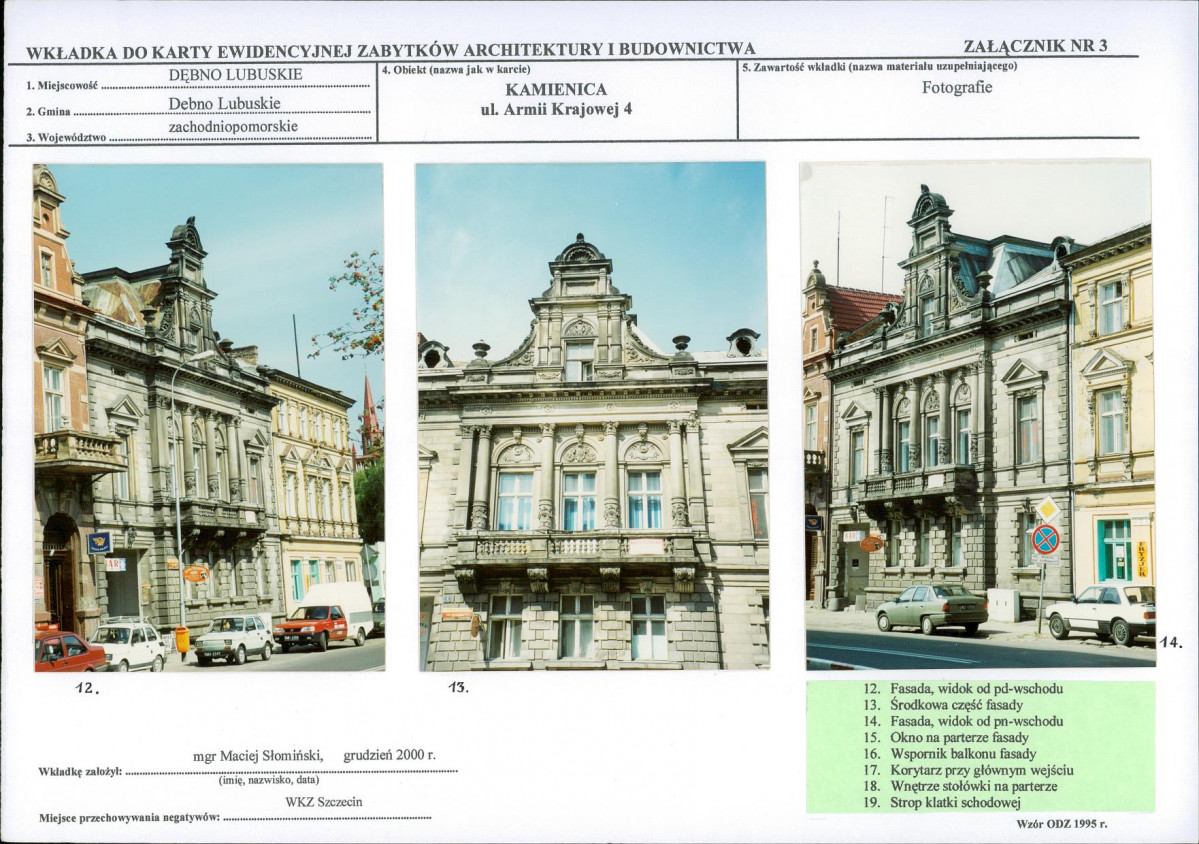The width and height of the screenshot is (1199, 844).
Task: Click the blue post office sign in left photo
Action: coord(98,542)
